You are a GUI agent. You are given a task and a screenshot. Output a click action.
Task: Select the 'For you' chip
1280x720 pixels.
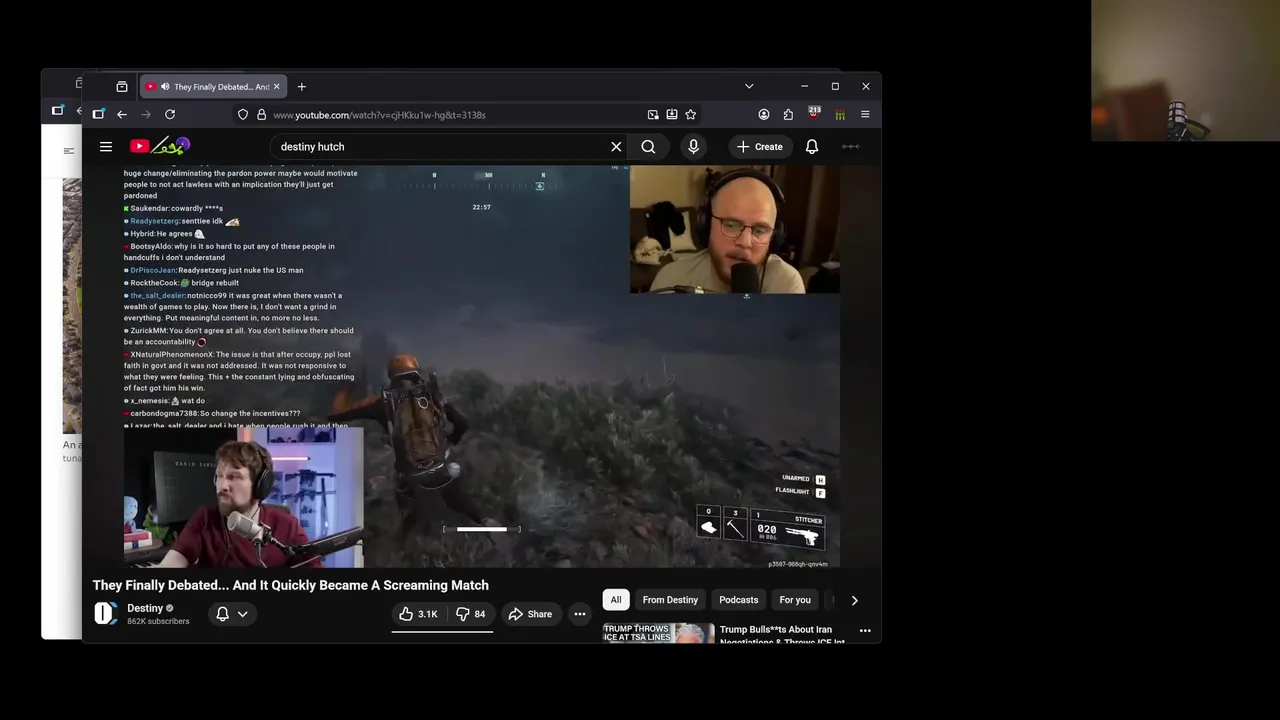coord(795,600)
